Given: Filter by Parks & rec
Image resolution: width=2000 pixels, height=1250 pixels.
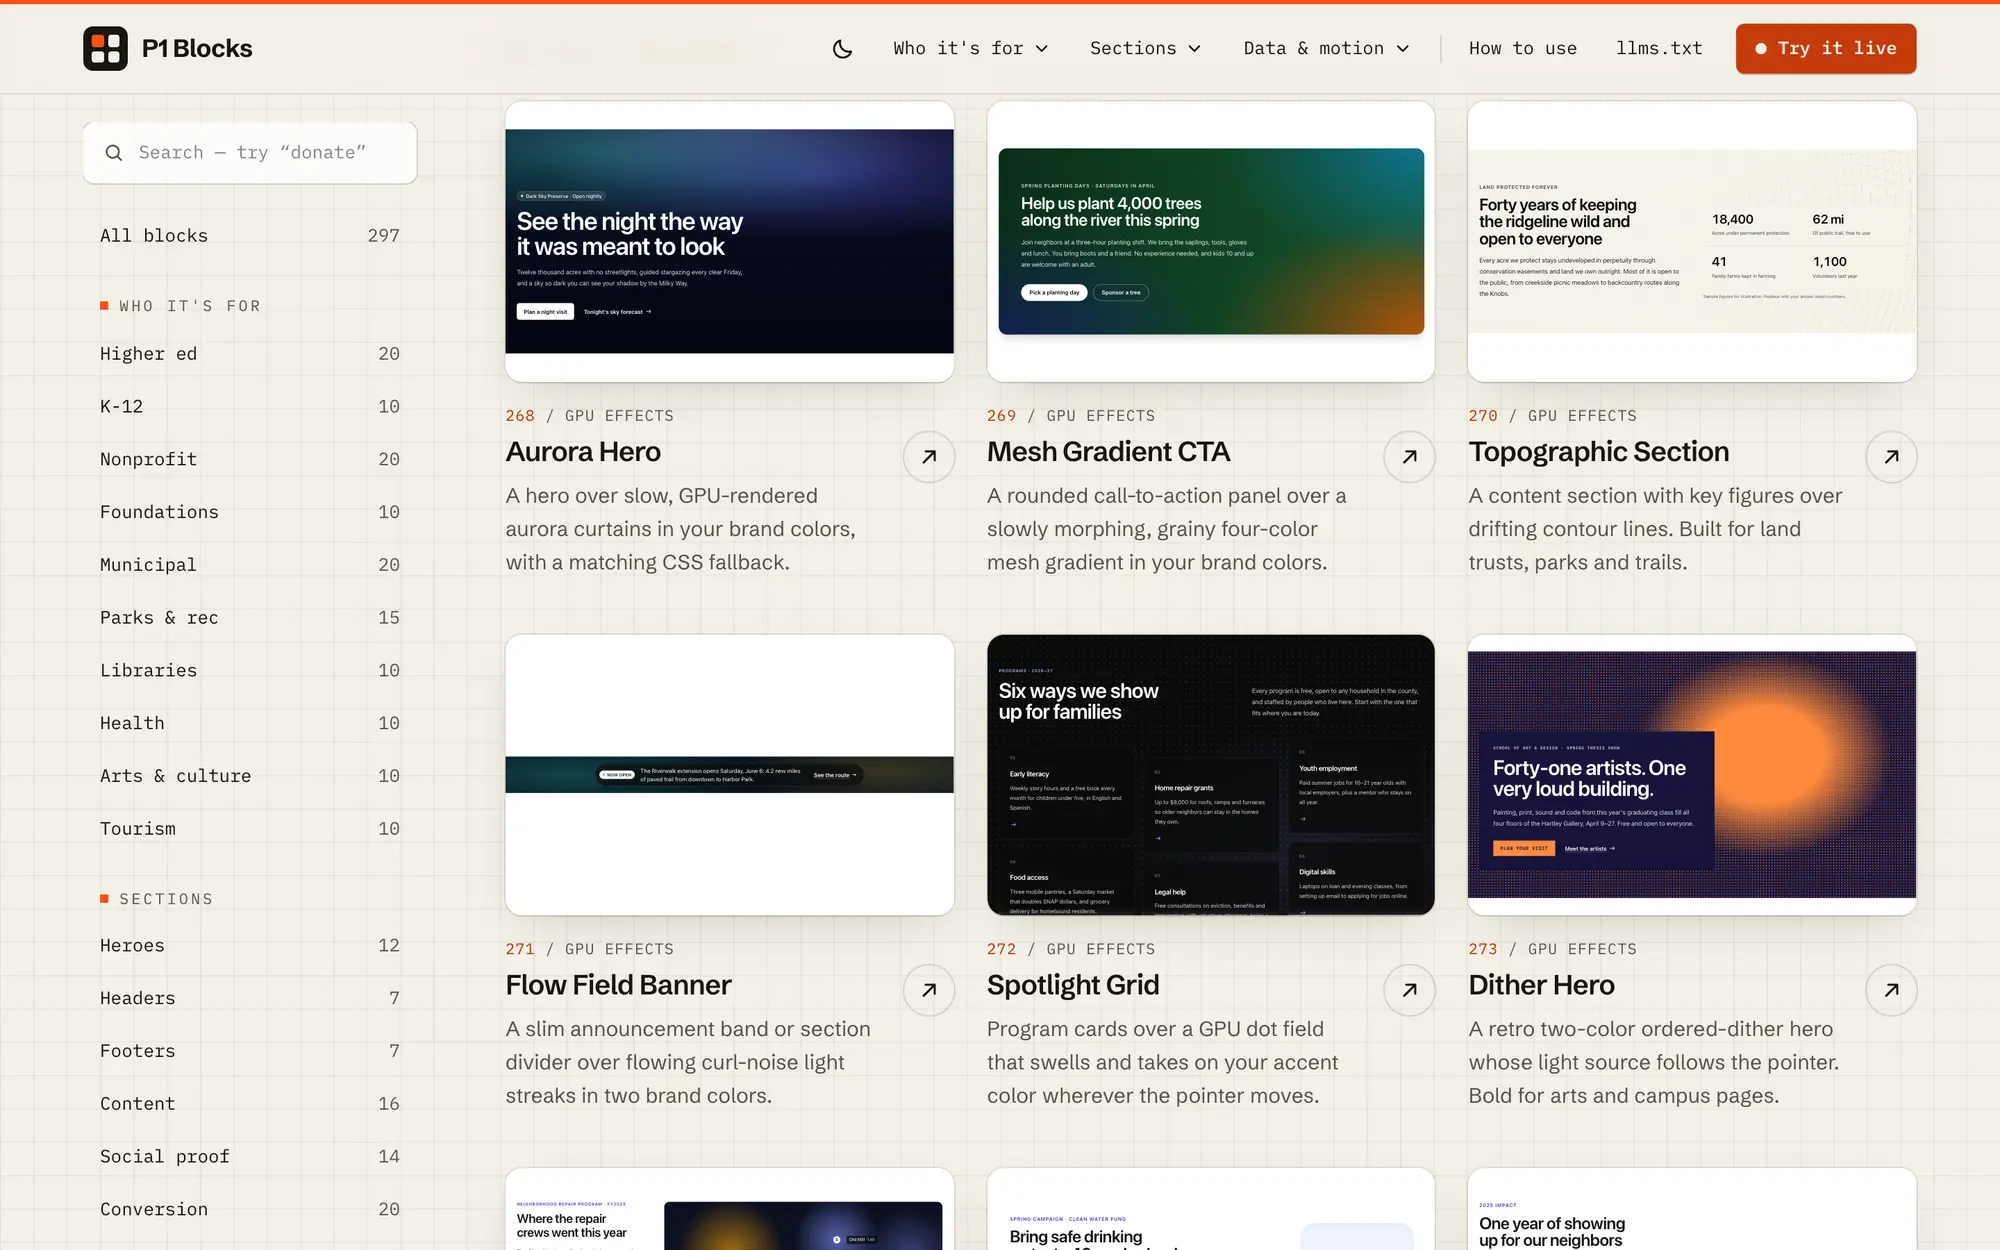Looking at the screenshot, I should tap(250, 618).
